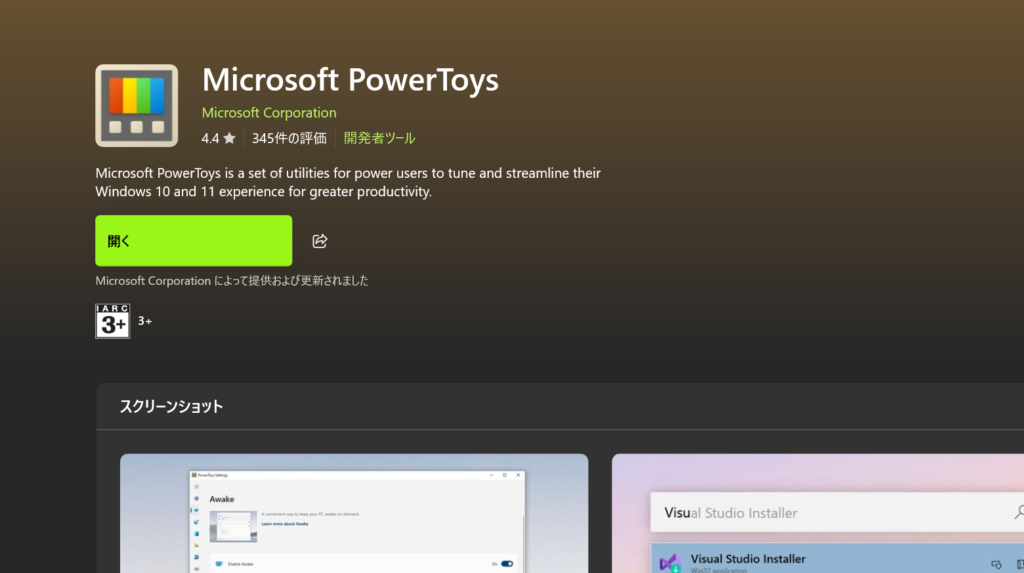This screenshot has width=1024, height=573.
Task: Click the IARC 3+ rating badge
Action: click(x=112, y=321)
